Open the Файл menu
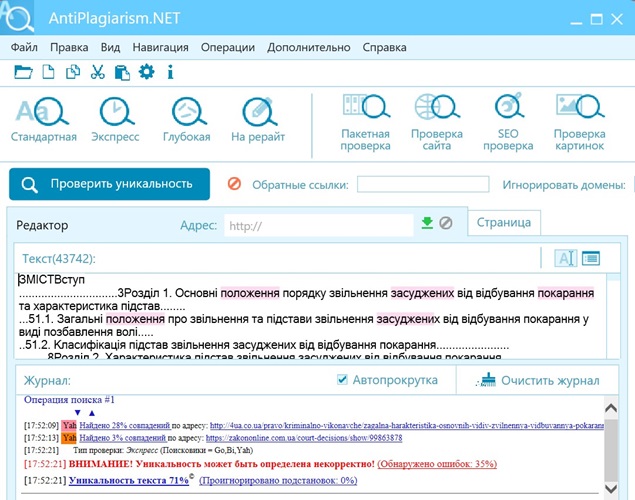Viewport: 635px width, 500px height. pyautogui.click(x=24, y=47)
